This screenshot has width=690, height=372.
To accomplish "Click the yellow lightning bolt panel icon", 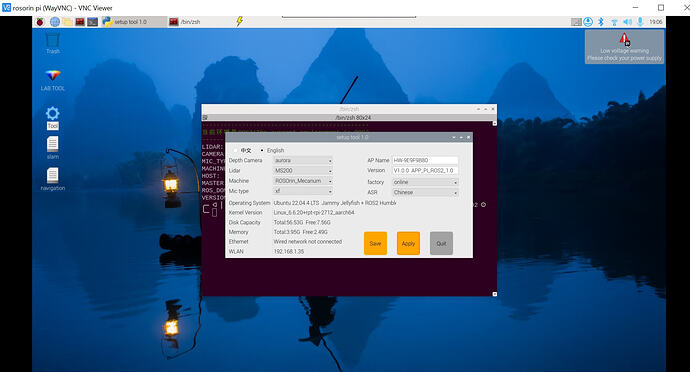I will pos(239,21).
